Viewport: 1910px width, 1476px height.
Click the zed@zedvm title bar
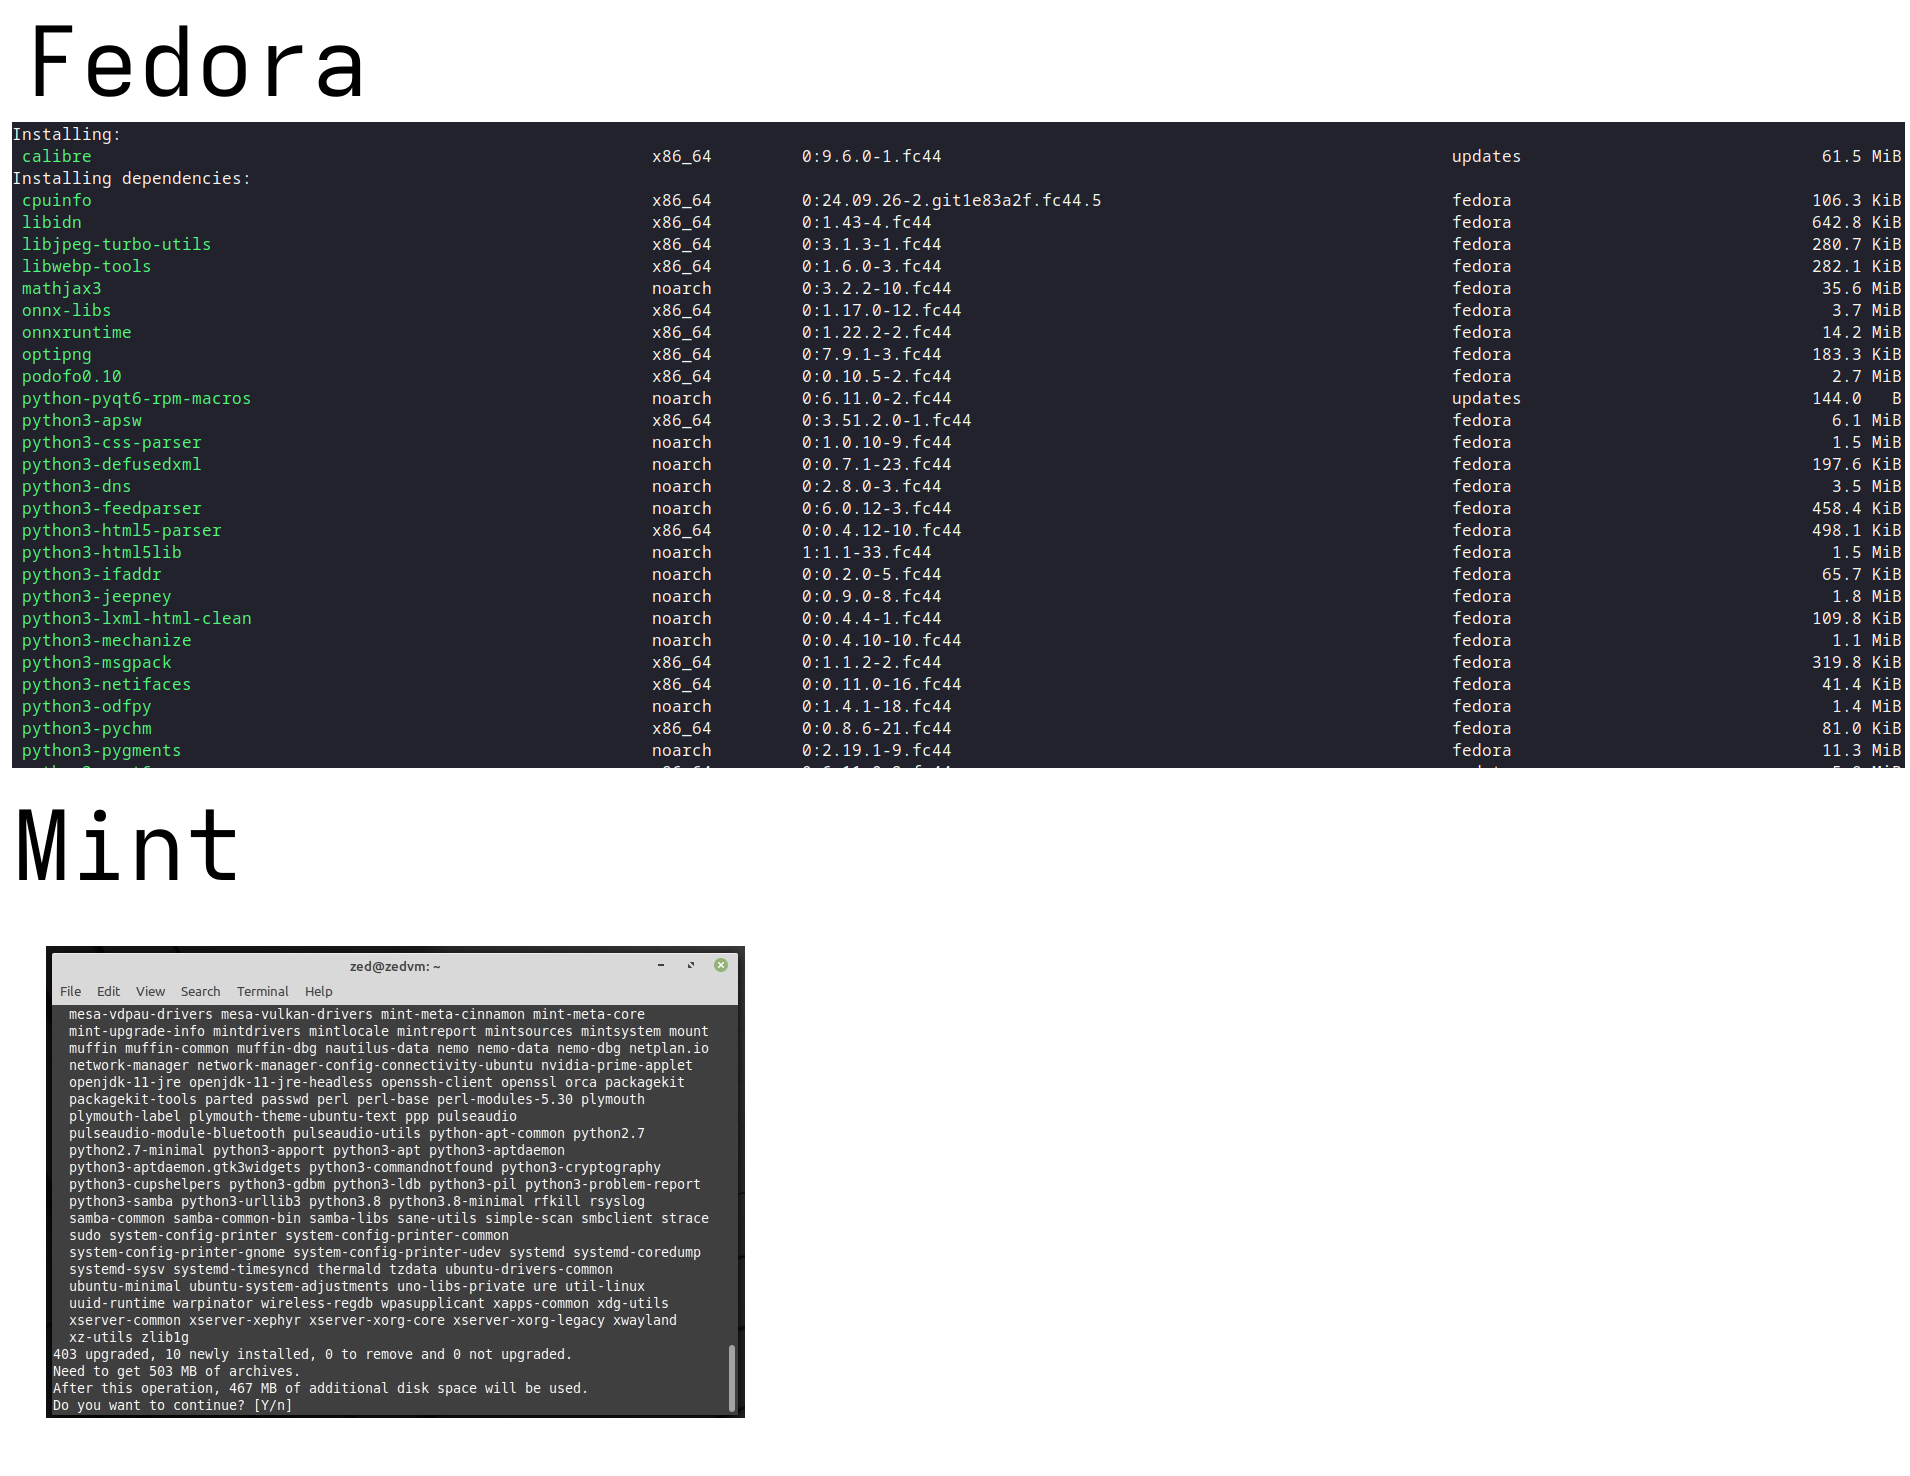(395, 966)
